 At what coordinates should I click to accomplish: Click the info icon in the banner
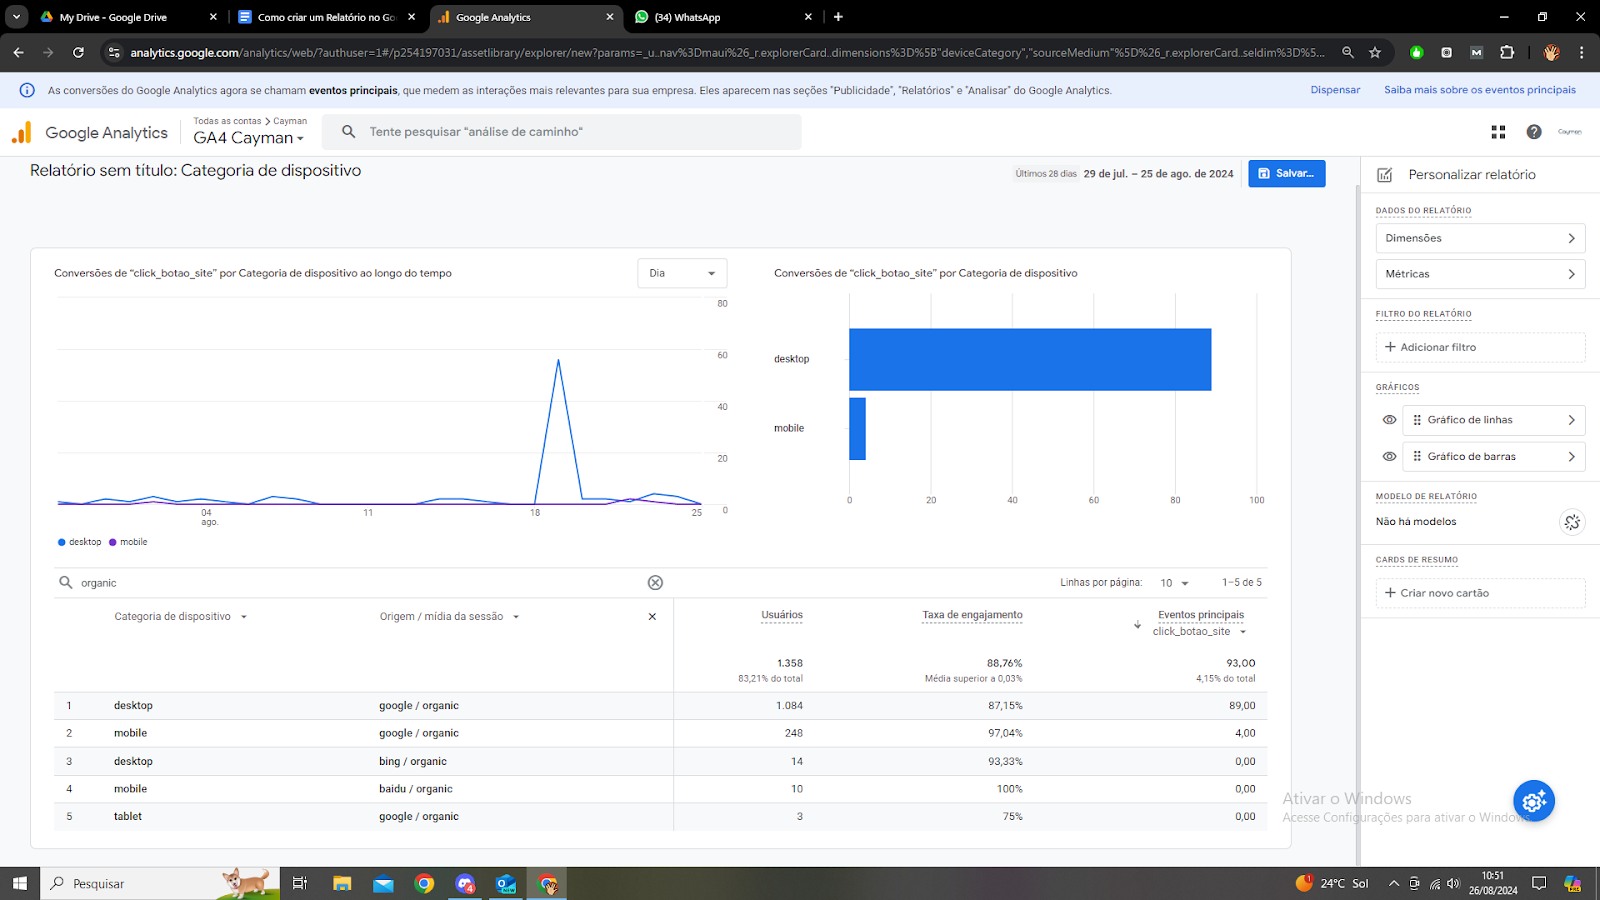point(27,90)
